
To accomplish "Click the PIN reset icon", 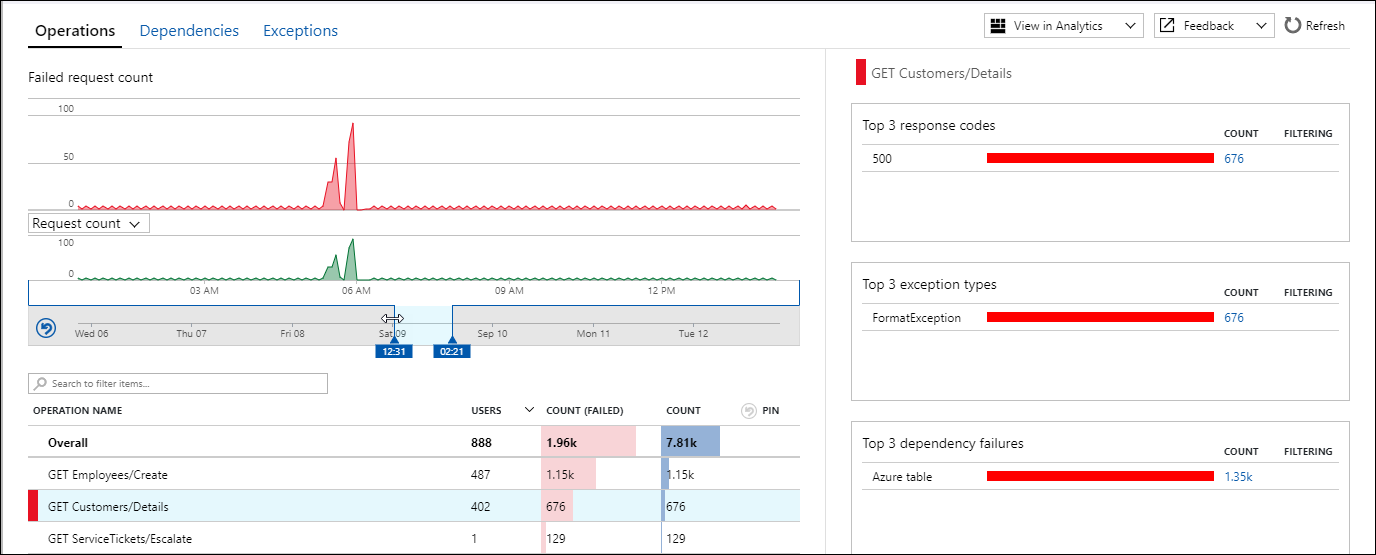I will click(x=749, y=410).
